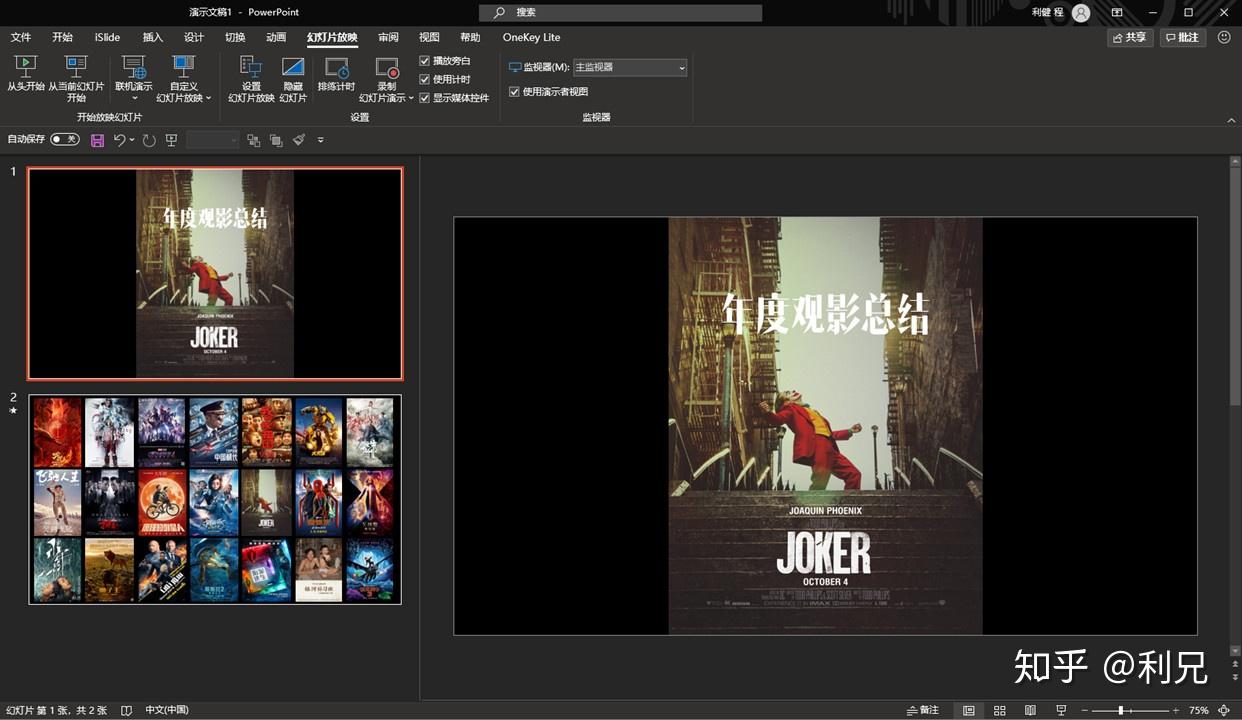
Task: Switch to the 动画 tab
Action: tap(276, 37)
